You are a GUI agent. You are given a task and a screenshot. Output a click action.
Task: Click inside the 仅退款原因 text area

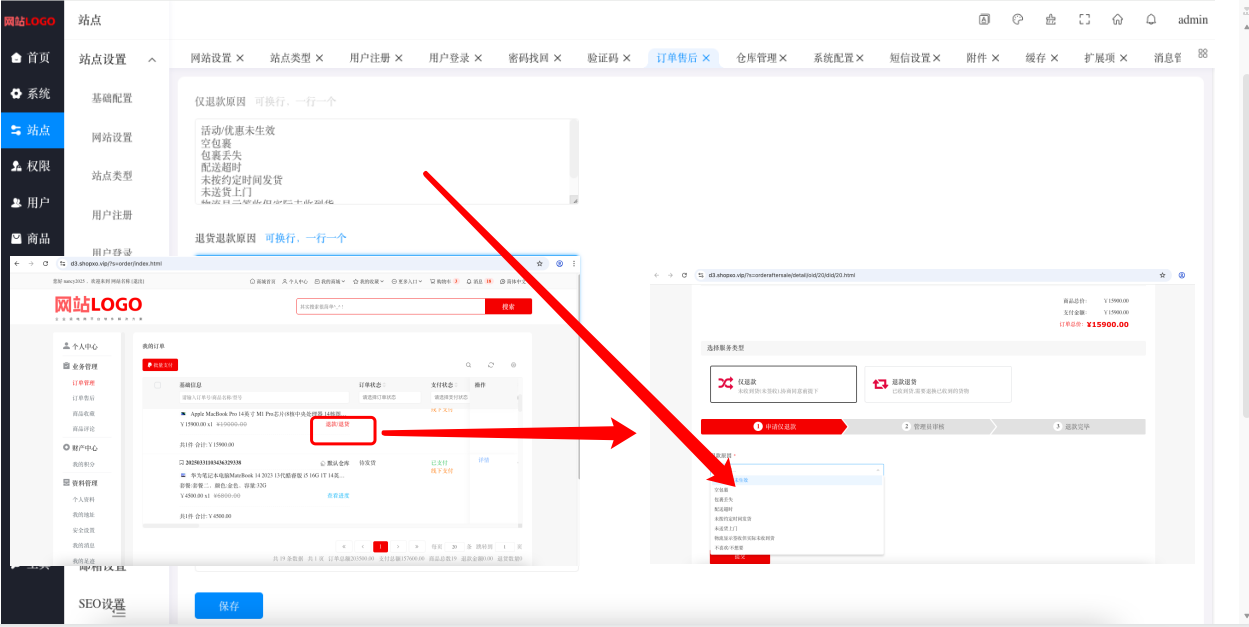point(386,161)
